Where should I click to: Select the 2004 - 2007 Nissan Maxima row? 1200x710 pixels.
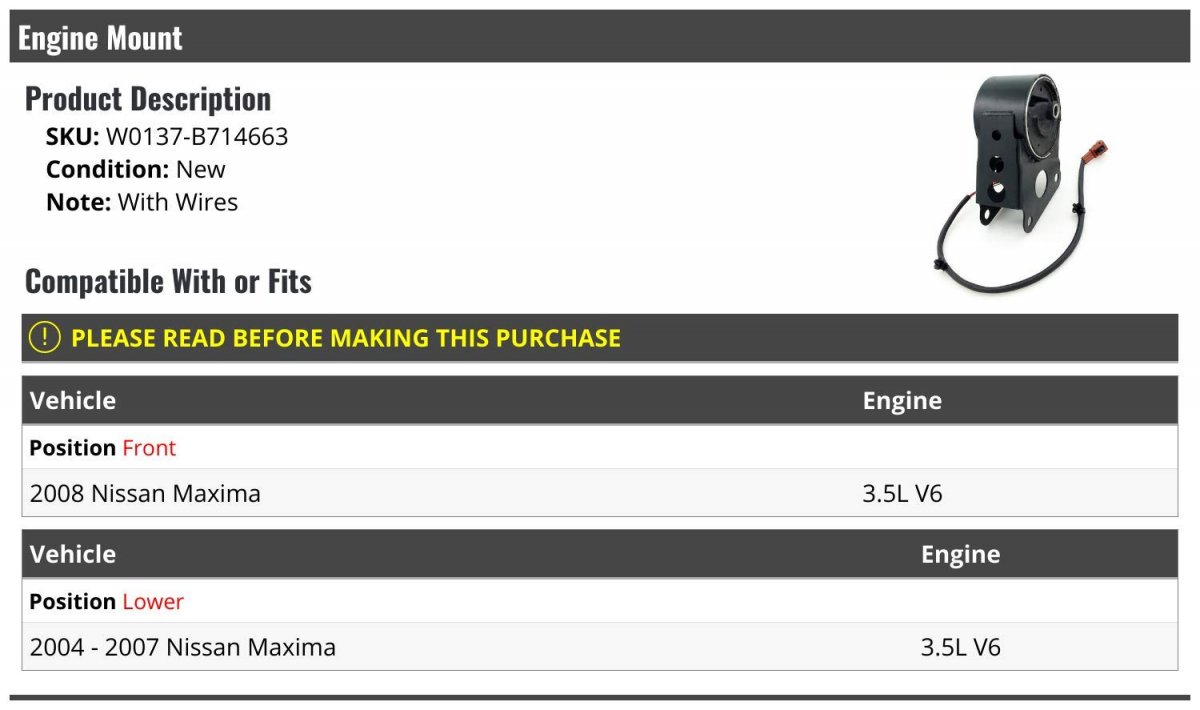coord(600,647)
